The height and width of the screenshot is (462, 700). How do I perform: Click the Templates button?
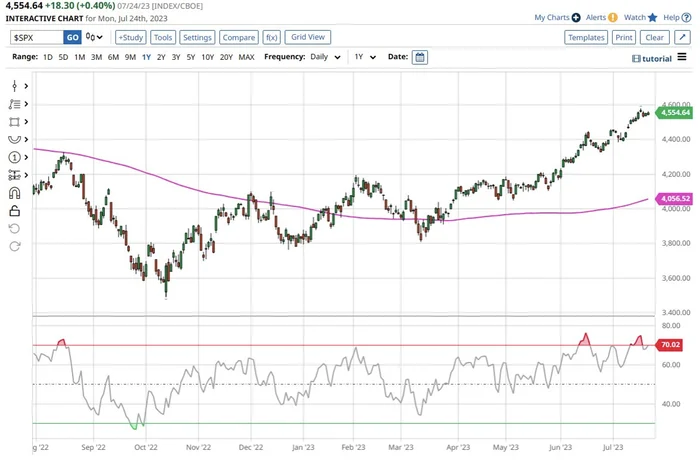(586, 37)
